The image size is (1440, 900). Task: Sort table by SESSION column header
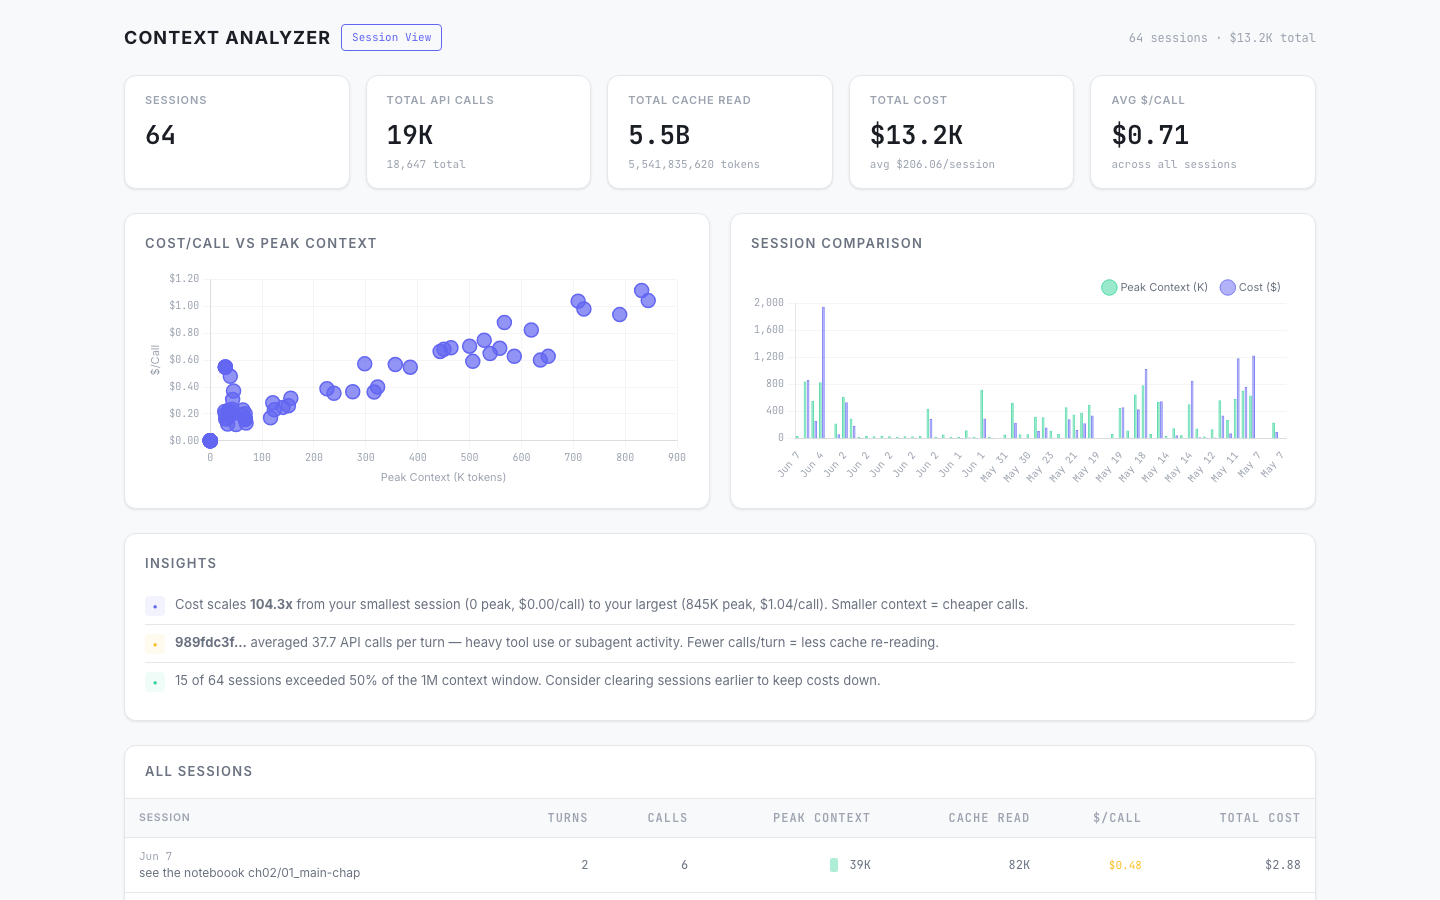(x=165, y=818)
